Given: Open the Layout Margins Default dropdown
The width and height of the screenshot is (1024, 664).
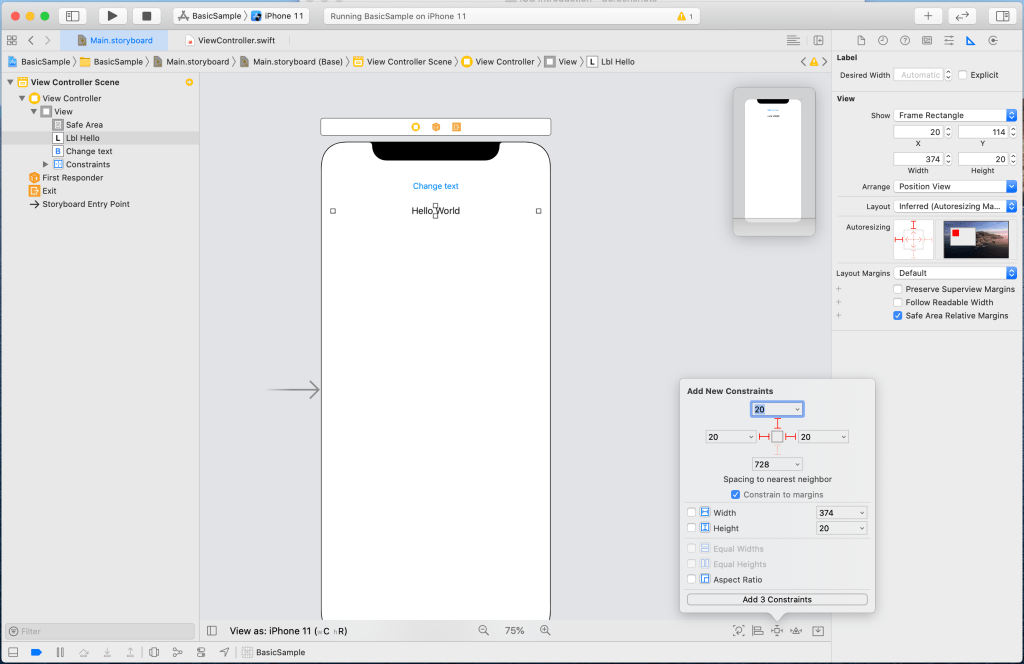Looking at the screenshot, I should click(955, 273).
